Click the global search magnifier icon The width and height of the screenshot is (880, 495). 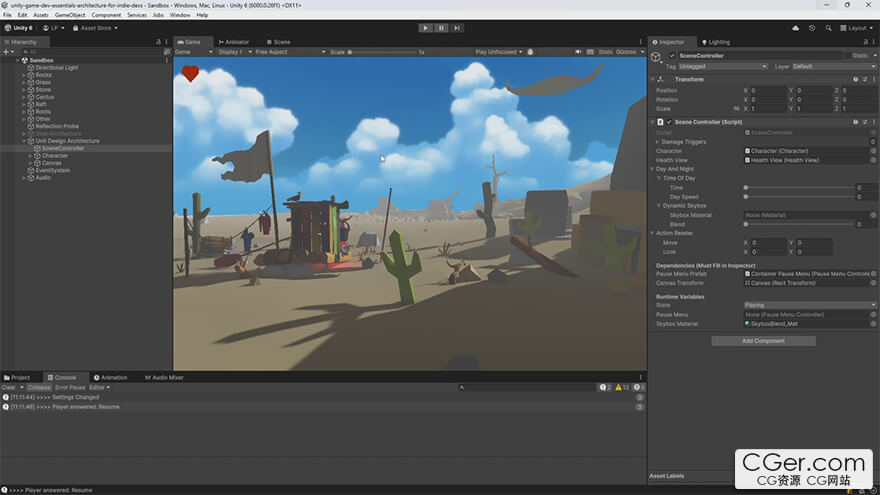click(x=829, y=28)
